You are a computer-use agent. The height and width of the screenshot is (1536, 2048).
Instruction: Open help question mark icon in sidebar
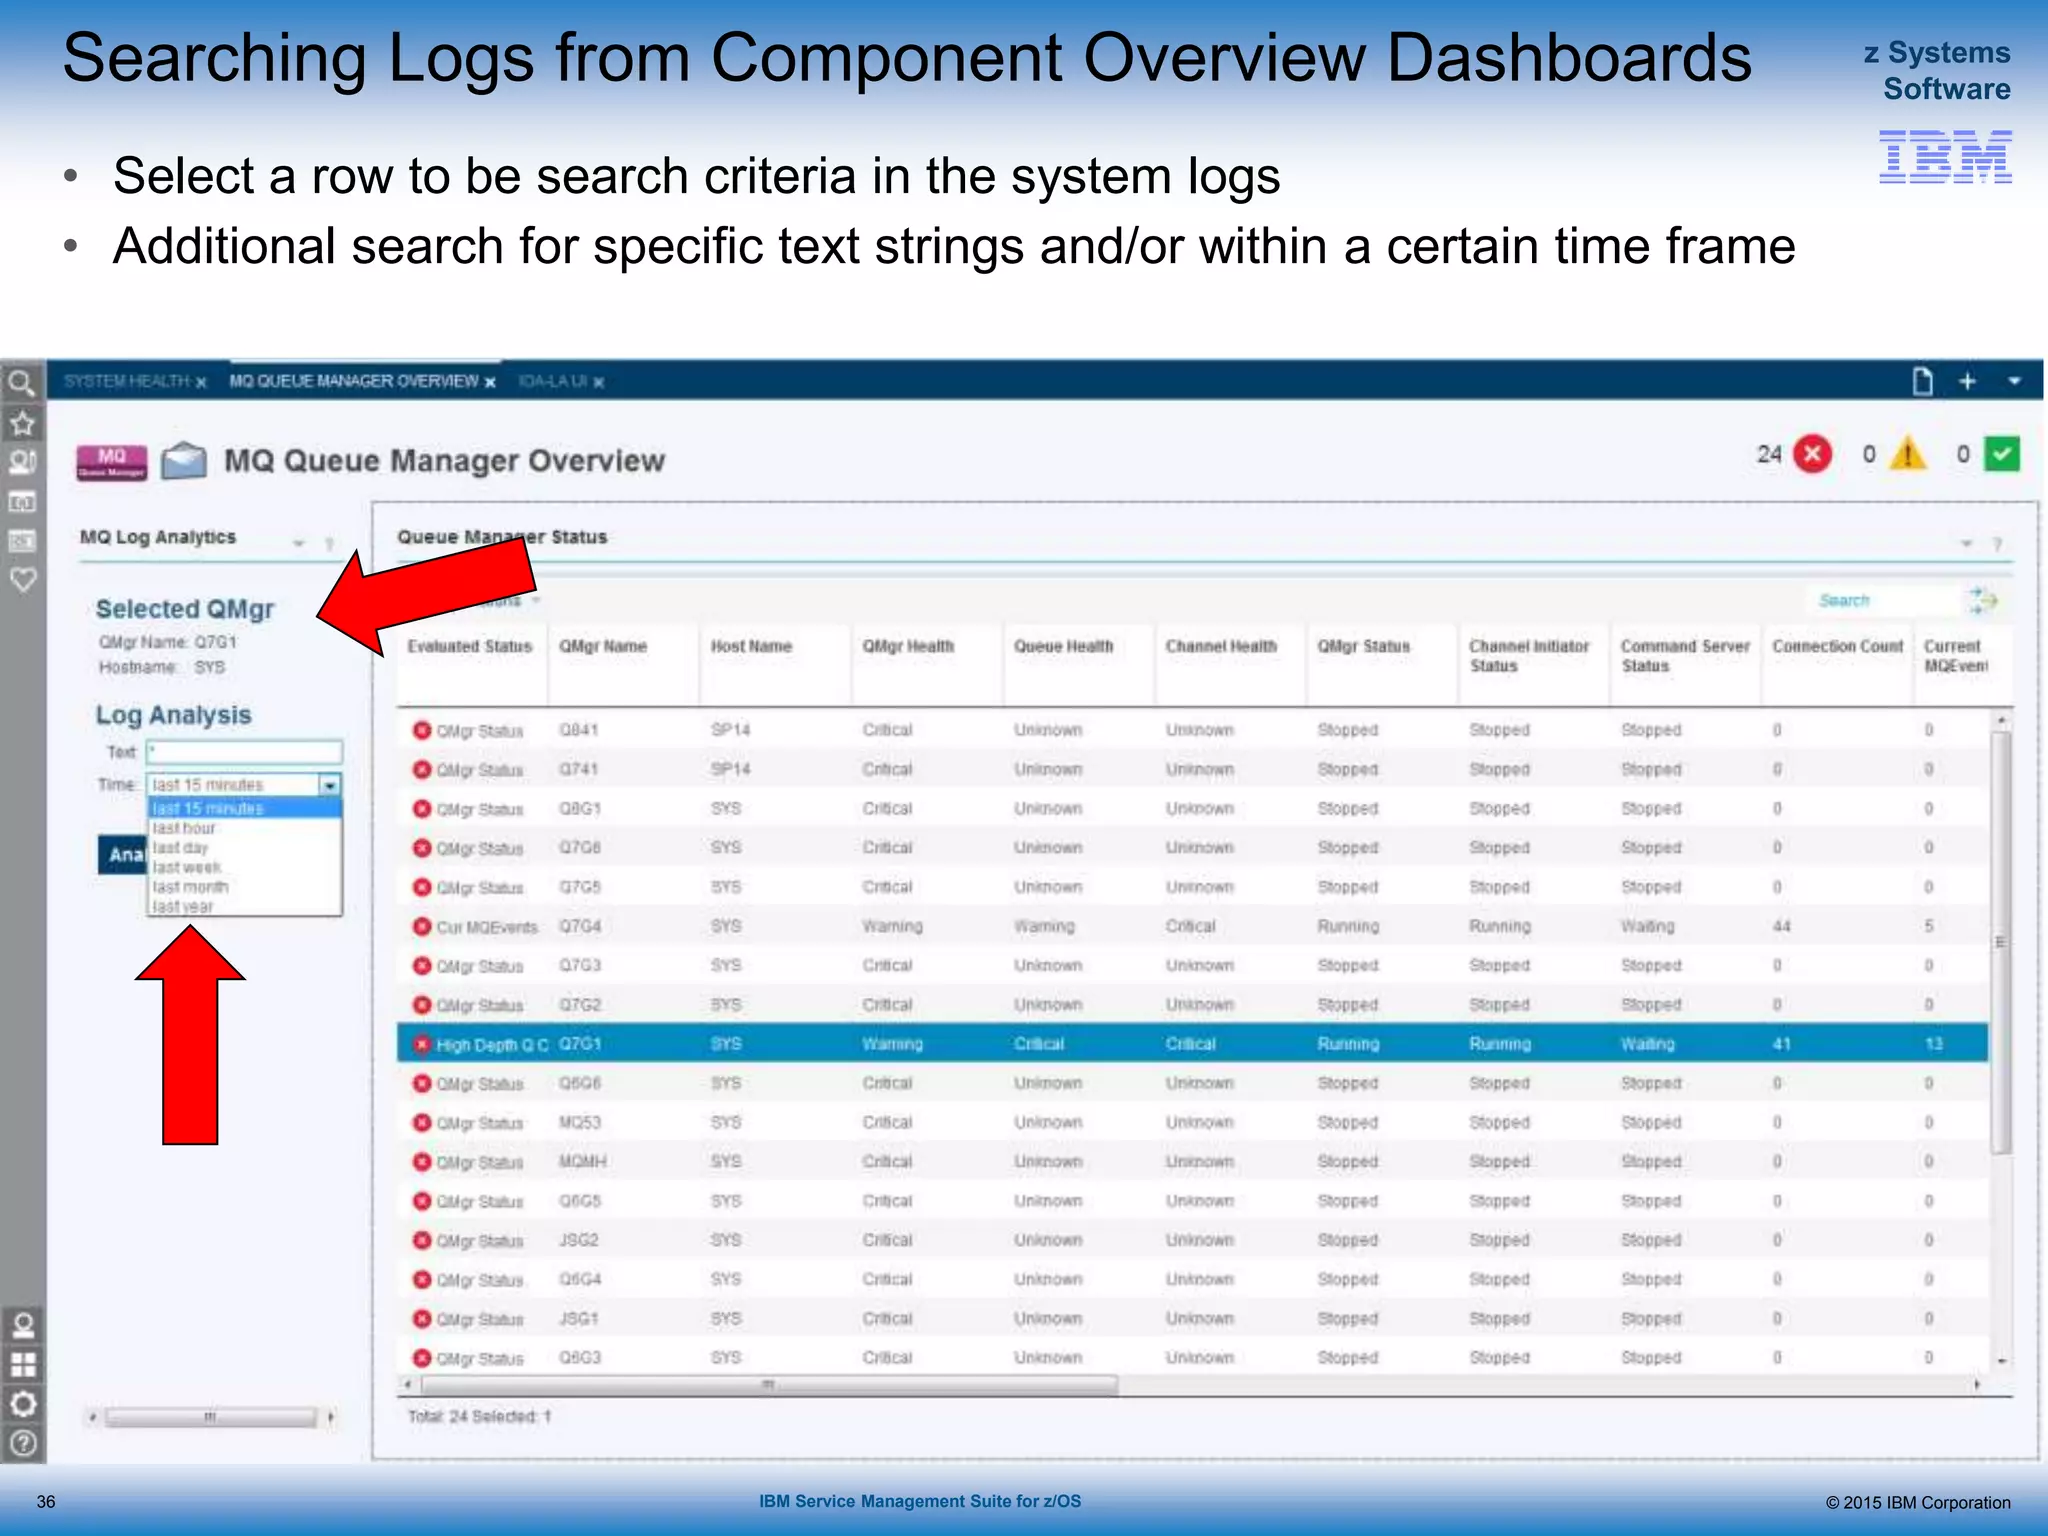22,1443
